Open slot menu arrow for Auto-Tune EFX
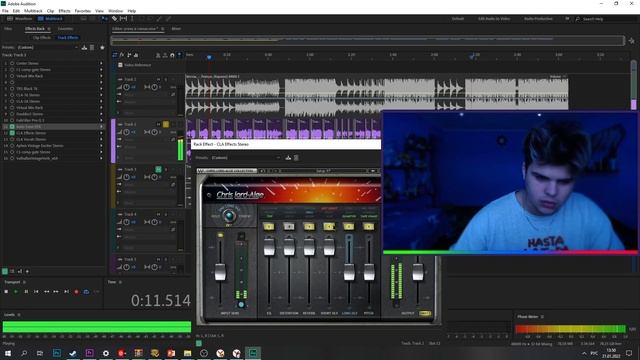Image resolution: width=640 pixels, height=360 pixels. tap(101, 127)
